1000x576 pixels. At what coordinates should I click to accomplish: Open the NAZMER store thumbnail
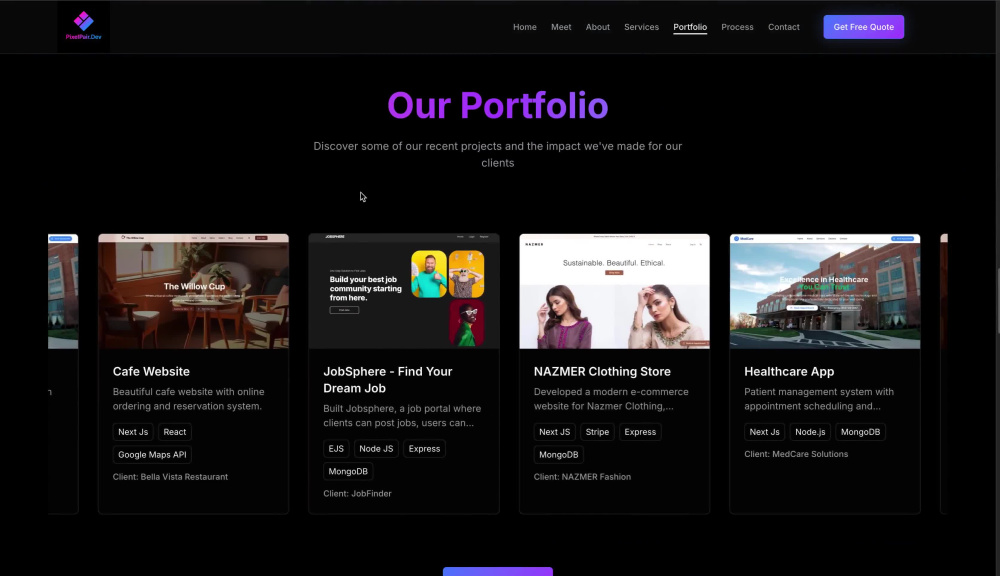click(x=614, y=291)
